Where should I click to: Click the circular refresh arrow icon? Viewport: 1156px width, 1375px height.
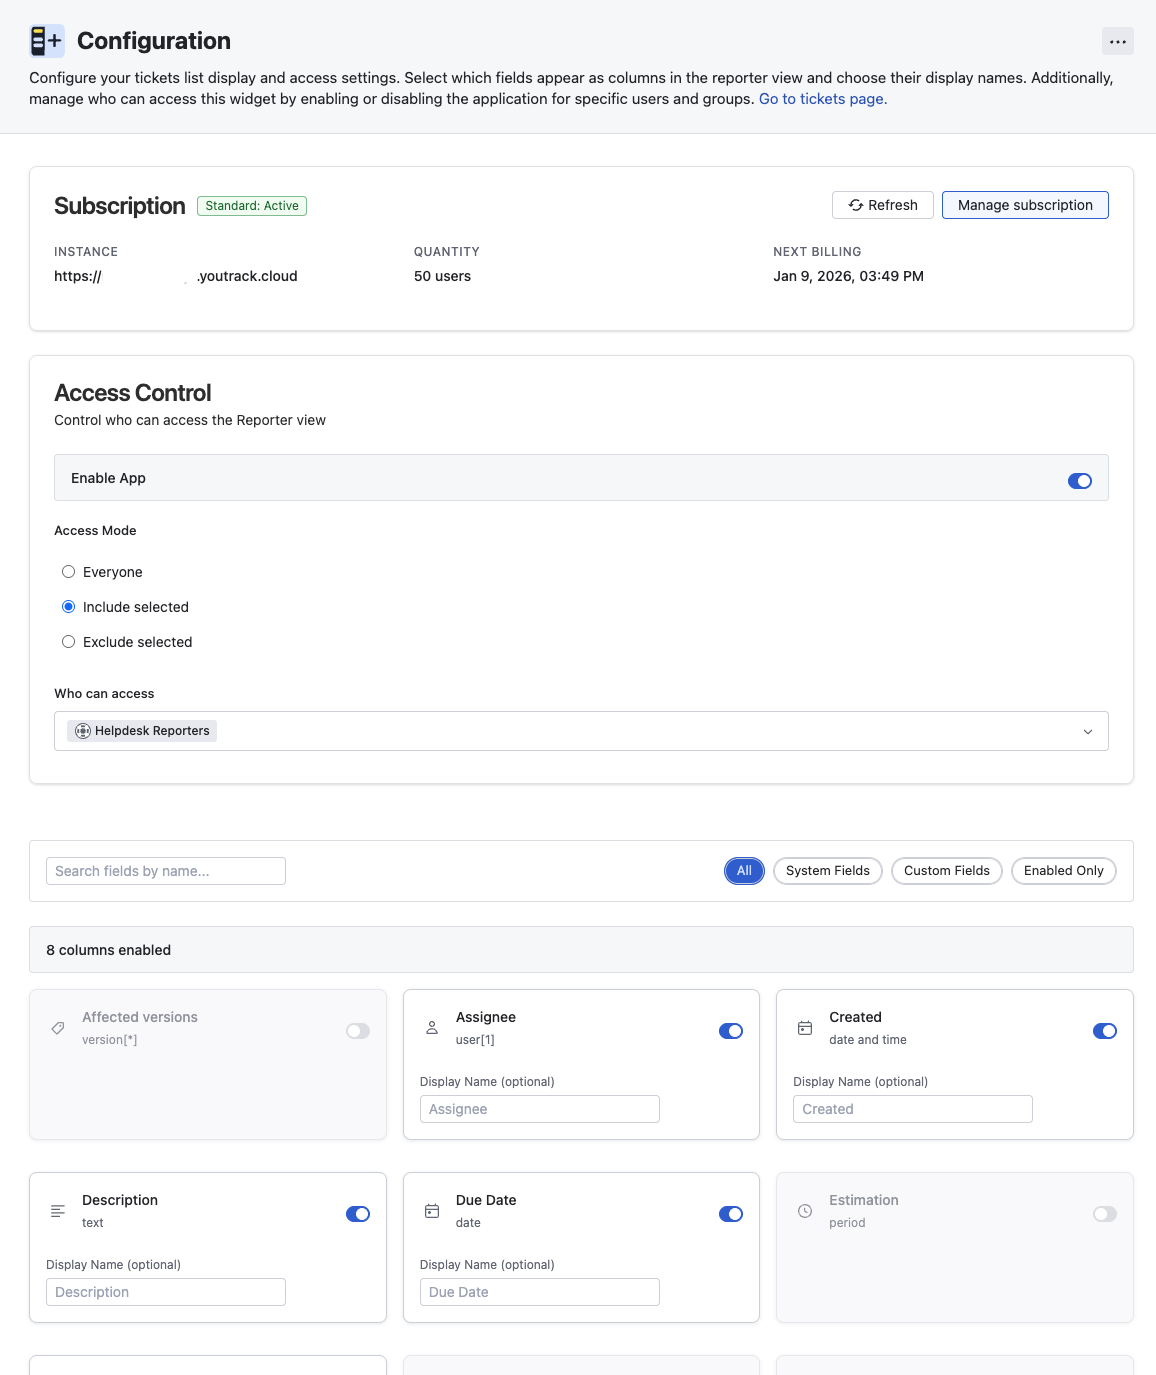coord(856,205)
